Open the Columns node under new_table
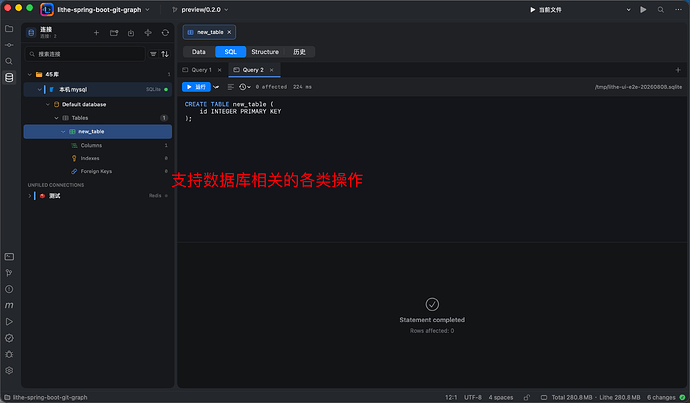Screen dimensions: 690x403 91,145
